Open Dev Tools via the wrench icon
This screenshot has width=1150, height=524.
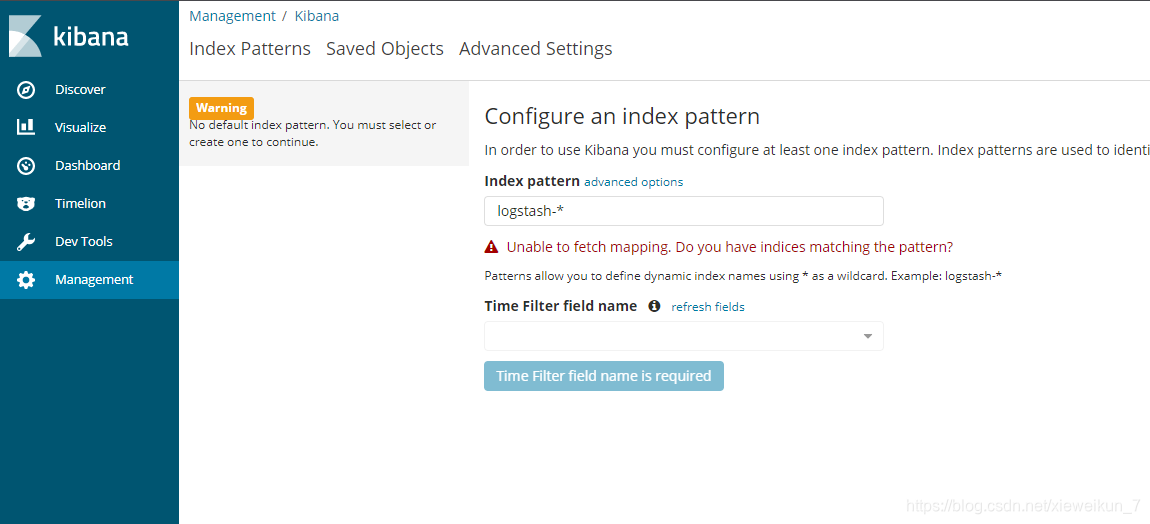(x=26, y=241)
